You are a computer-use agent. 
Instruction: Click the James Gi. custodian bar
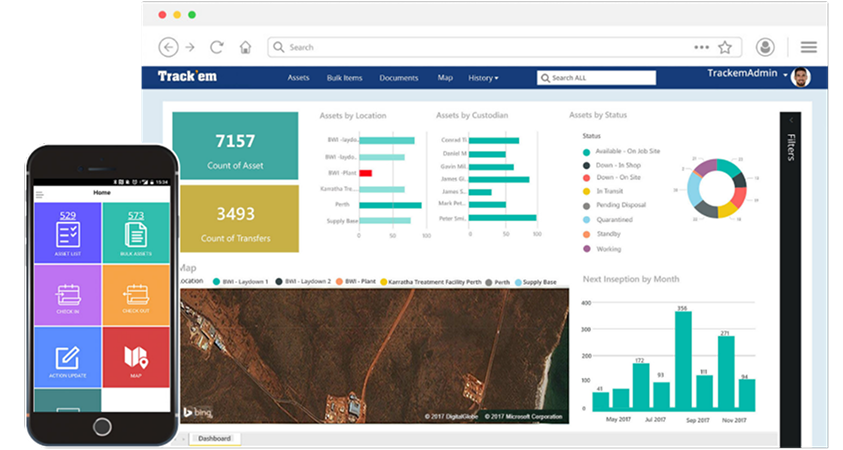(x=499, y=179)
